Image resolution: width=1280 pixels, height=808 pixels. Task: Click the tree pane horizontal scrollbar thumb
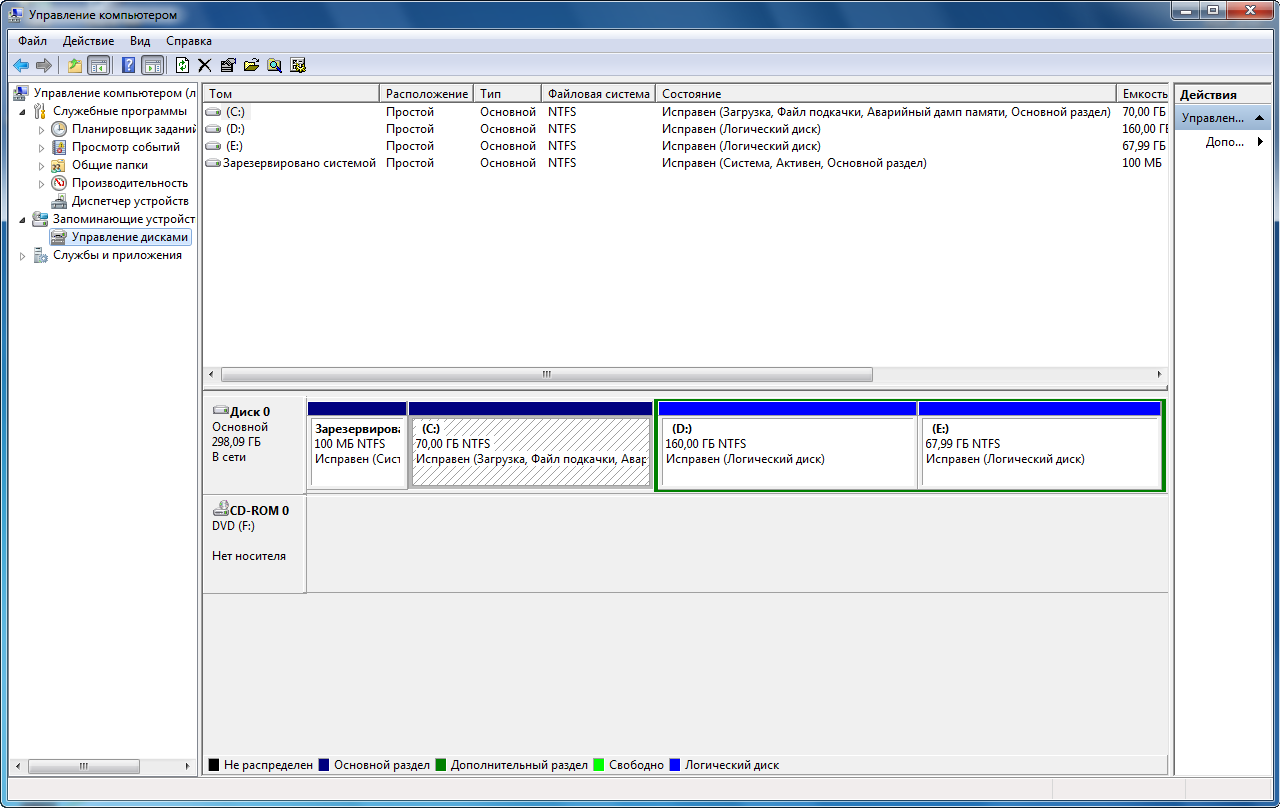84,766
